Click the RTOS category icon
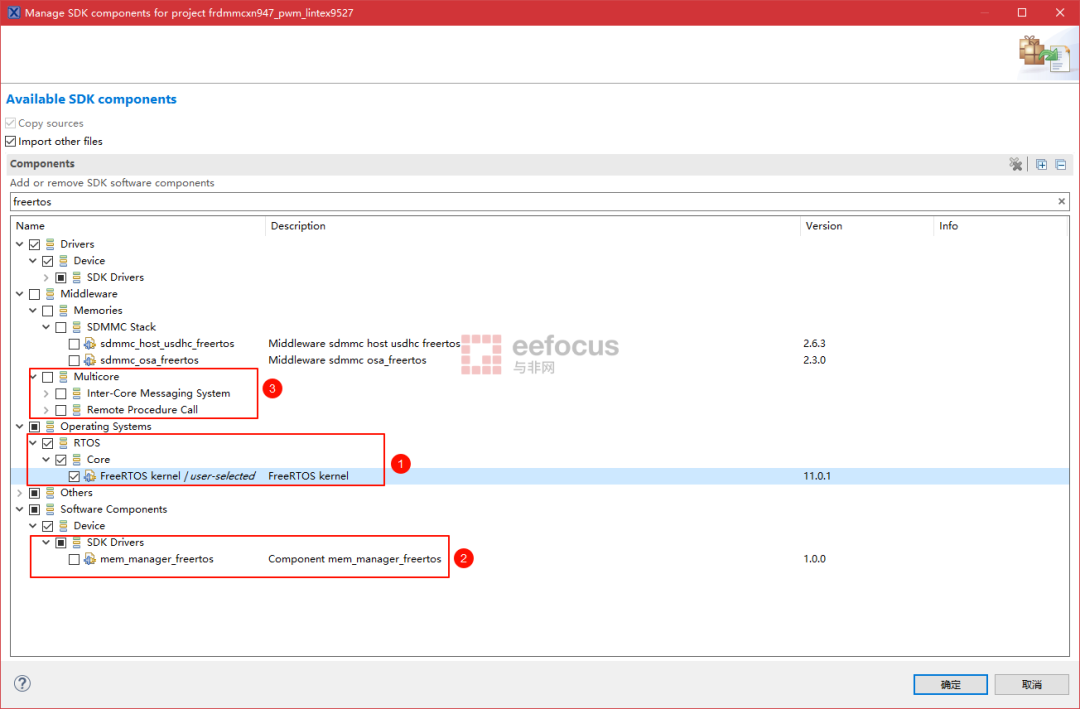 pyautogui.click(x=63, y=442)
